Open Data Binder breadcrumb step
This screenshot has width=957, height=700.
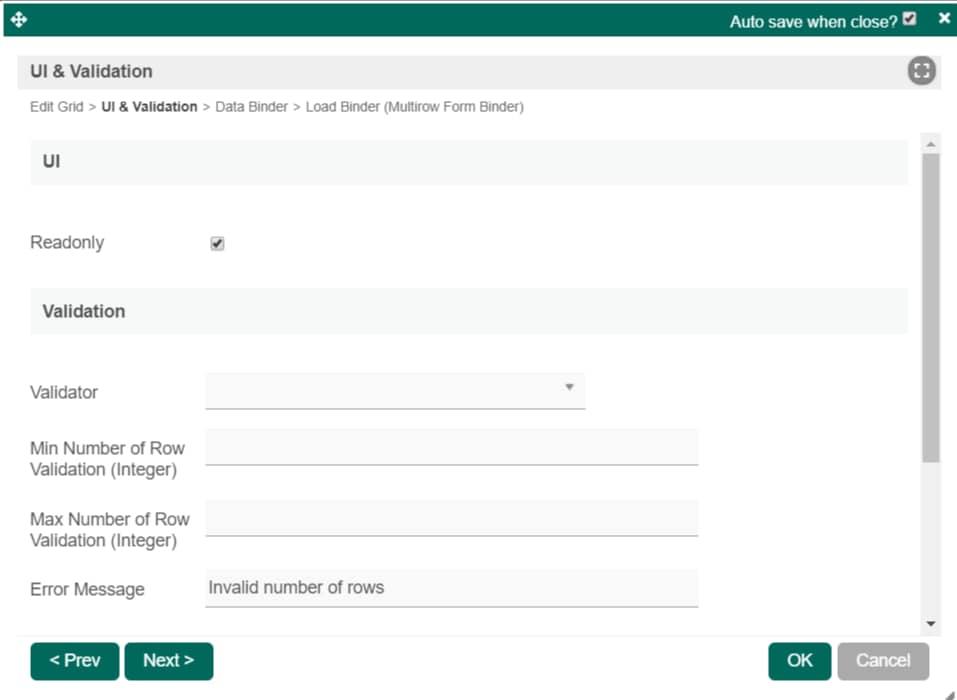(251, 107)
